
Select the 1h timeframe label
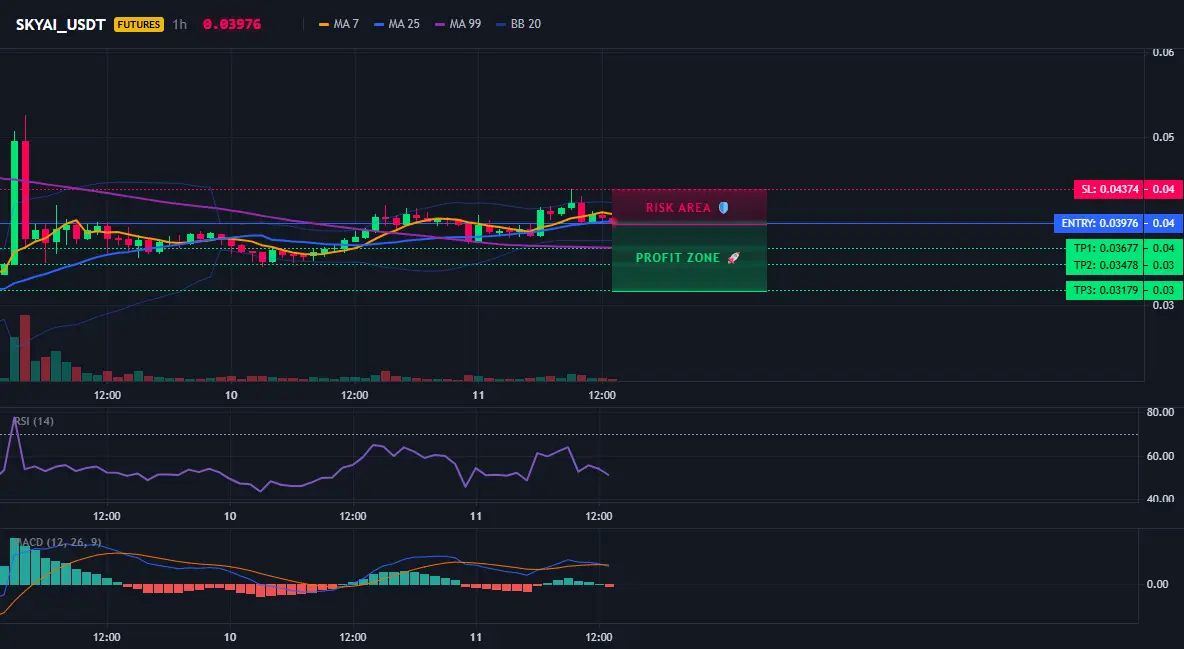tap(180, 24)
